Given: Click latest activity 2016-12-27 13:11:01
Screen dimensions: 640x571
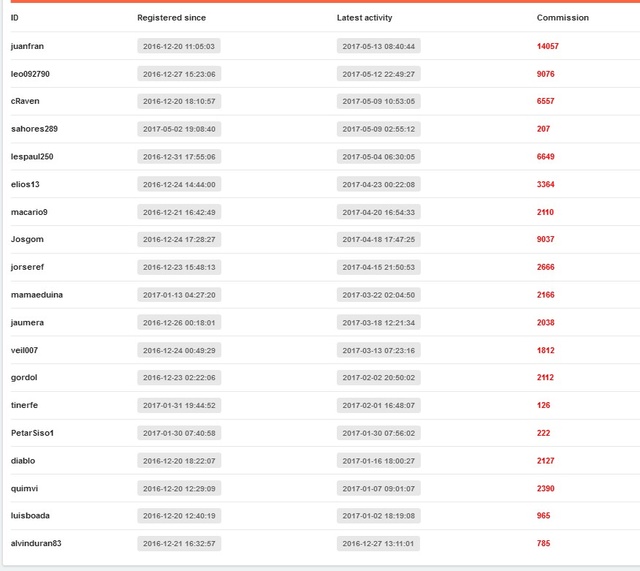Looking at the screenshot, I should [378, 543].
